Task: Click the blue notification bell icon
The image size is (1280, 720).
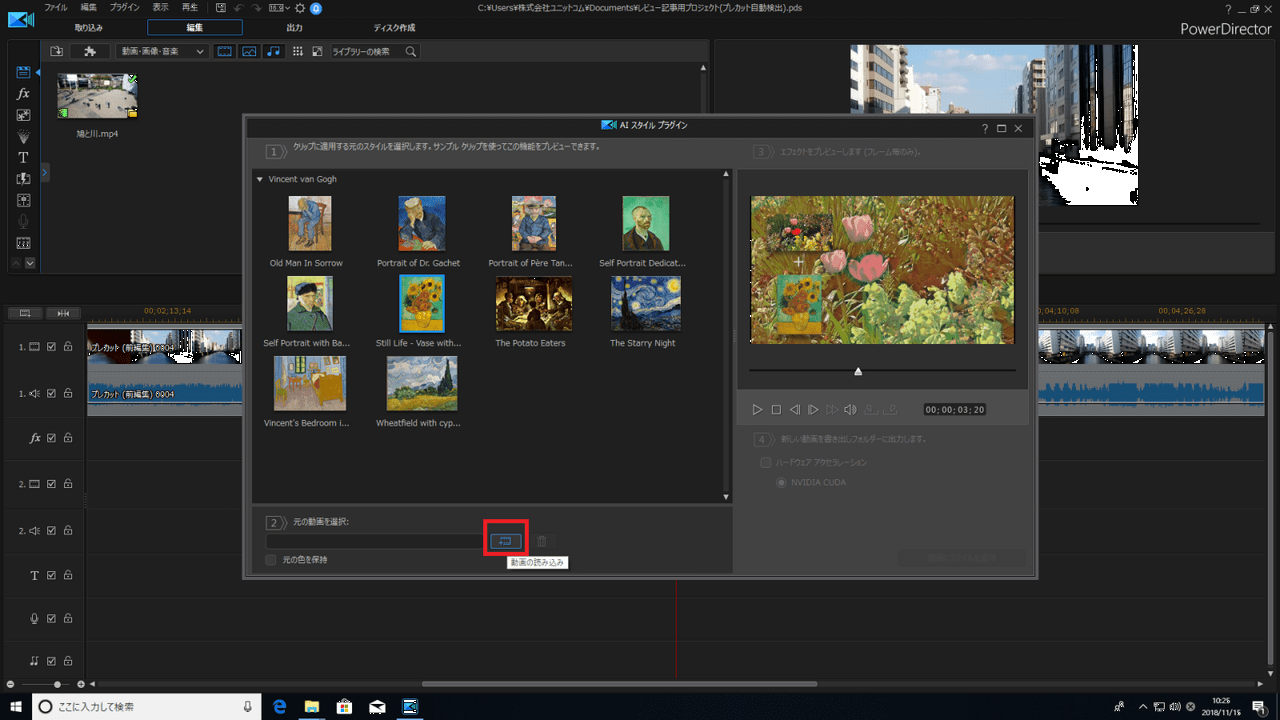Action: pyautogui.click(x=316, y=8)
